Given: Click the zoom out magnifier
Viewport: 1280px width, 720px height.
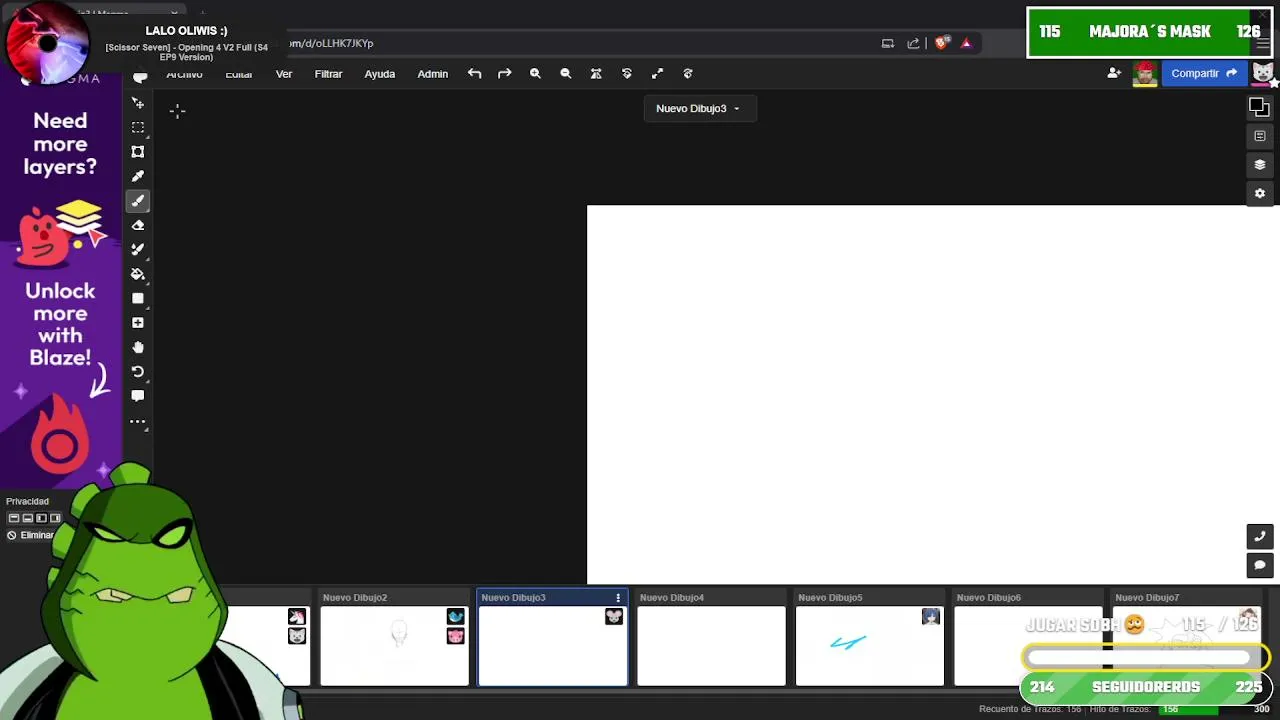Looking at the screenshot, I should pyautogui.click(x=566, y=74).
